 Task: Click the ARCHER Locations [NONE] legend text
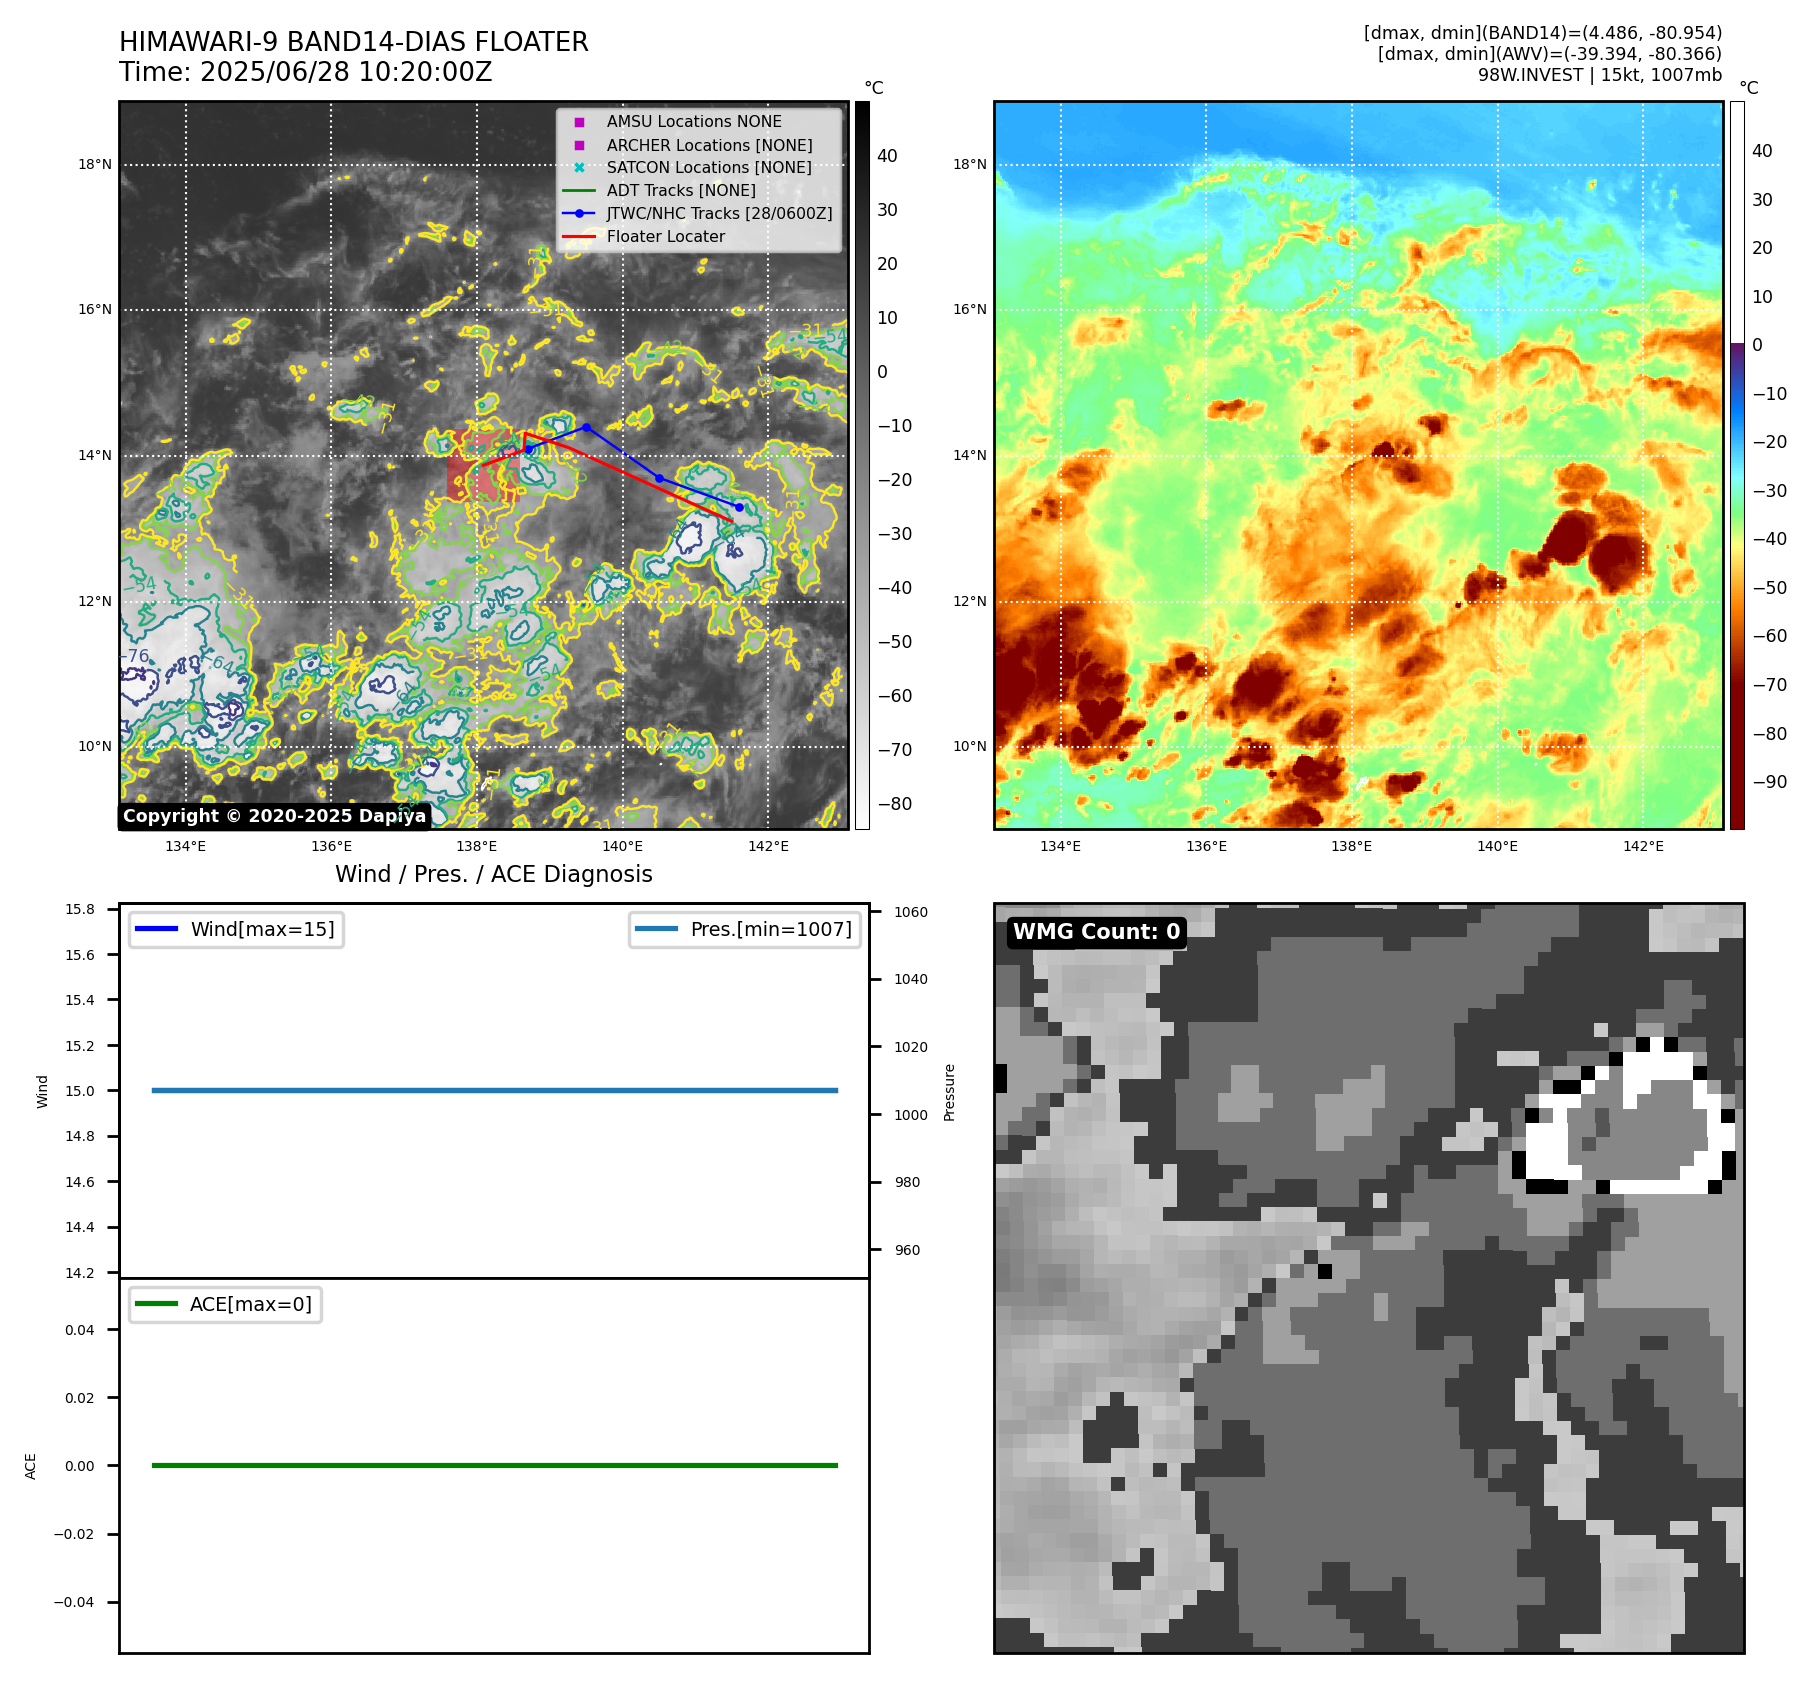coord(710,145)
